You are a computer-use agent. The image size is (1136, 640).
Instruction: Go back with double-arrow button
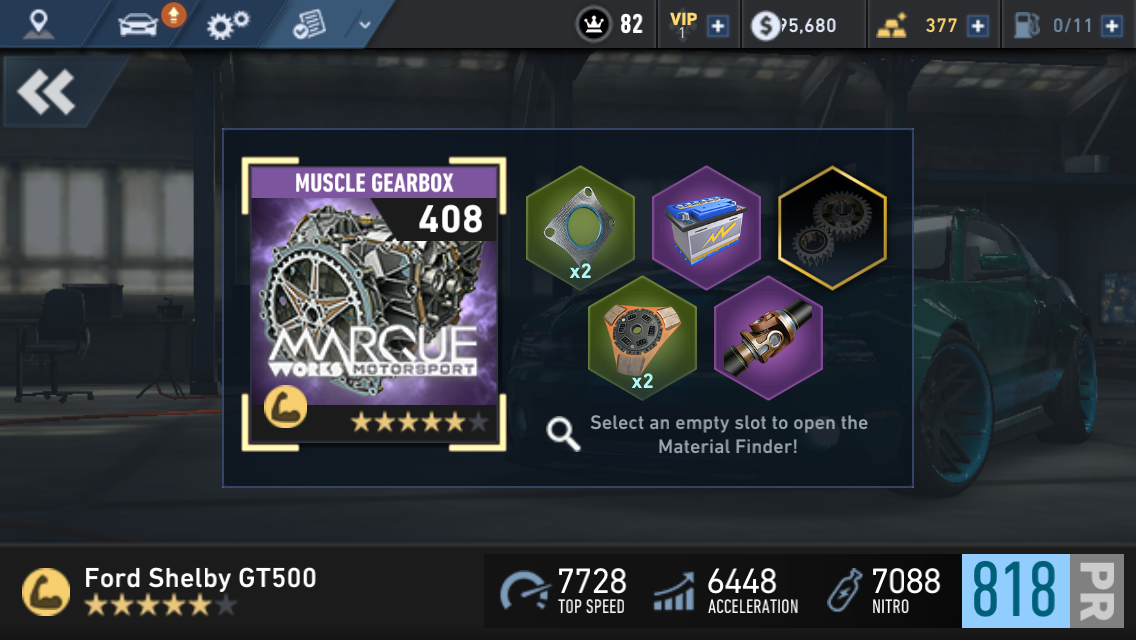click(46, 92)
